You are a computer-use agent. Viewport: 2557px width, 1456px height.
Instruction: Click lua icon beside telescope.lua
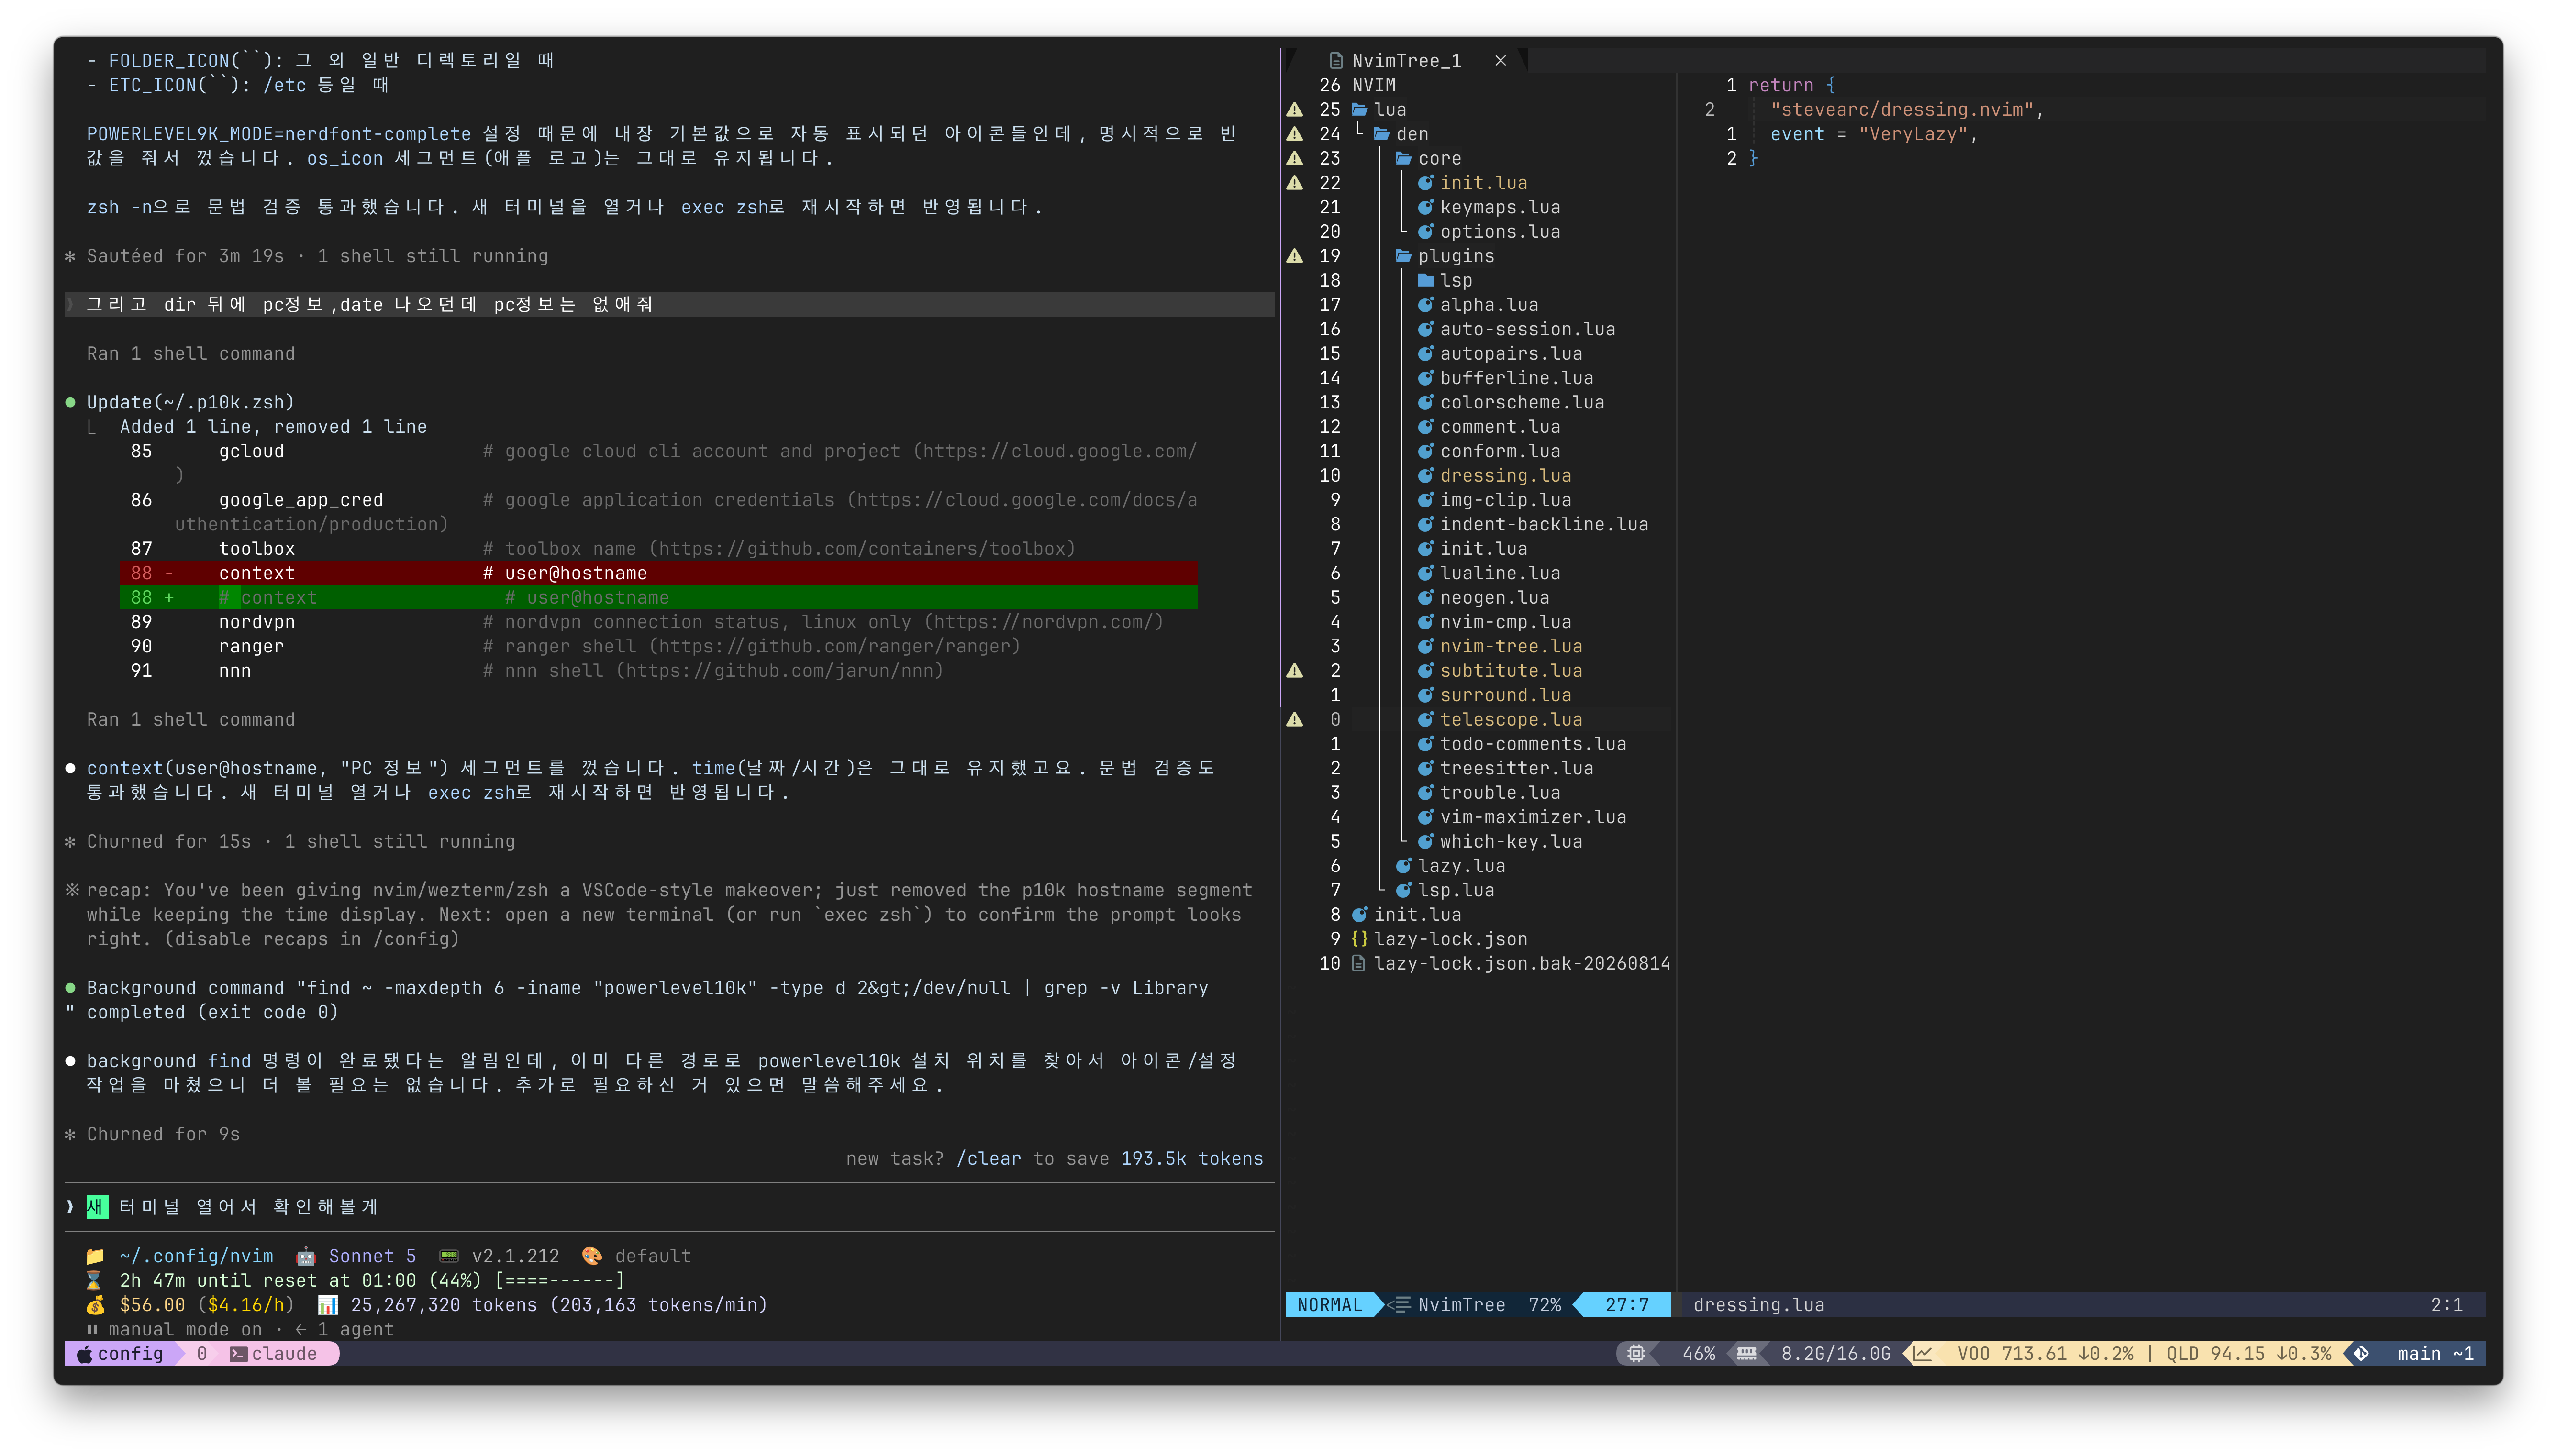pyautogui.click(x=1426, y=720)
